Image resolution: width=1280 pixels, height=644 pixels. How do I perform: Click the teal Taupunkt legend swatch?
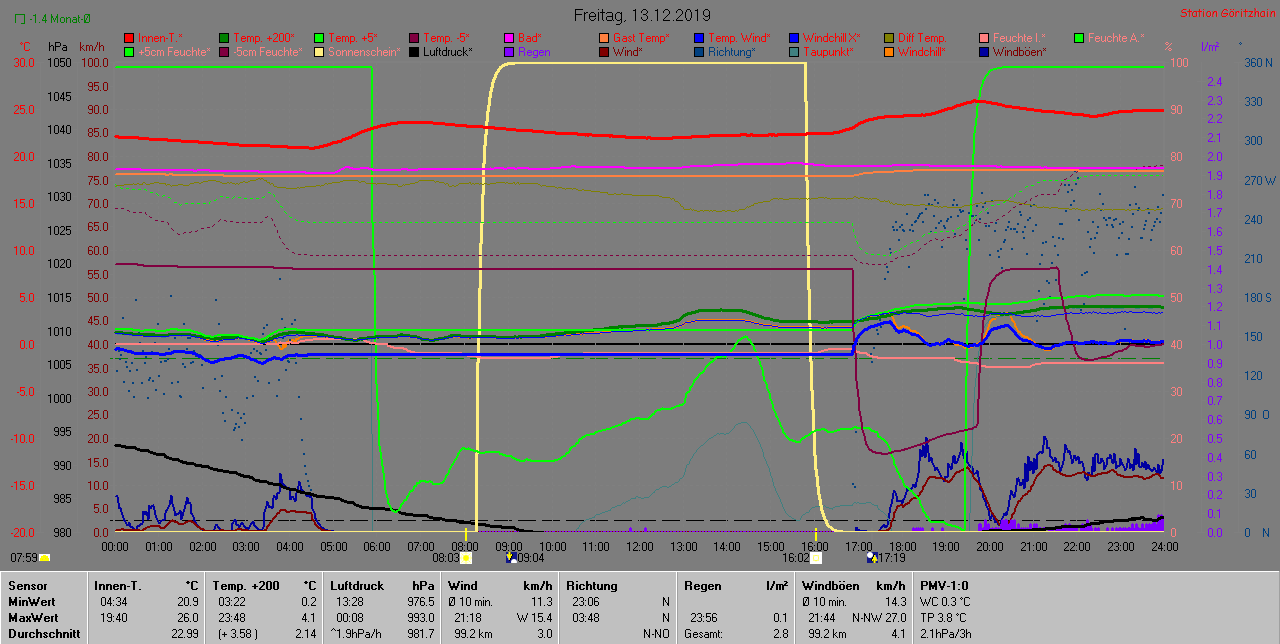(794, 51)
